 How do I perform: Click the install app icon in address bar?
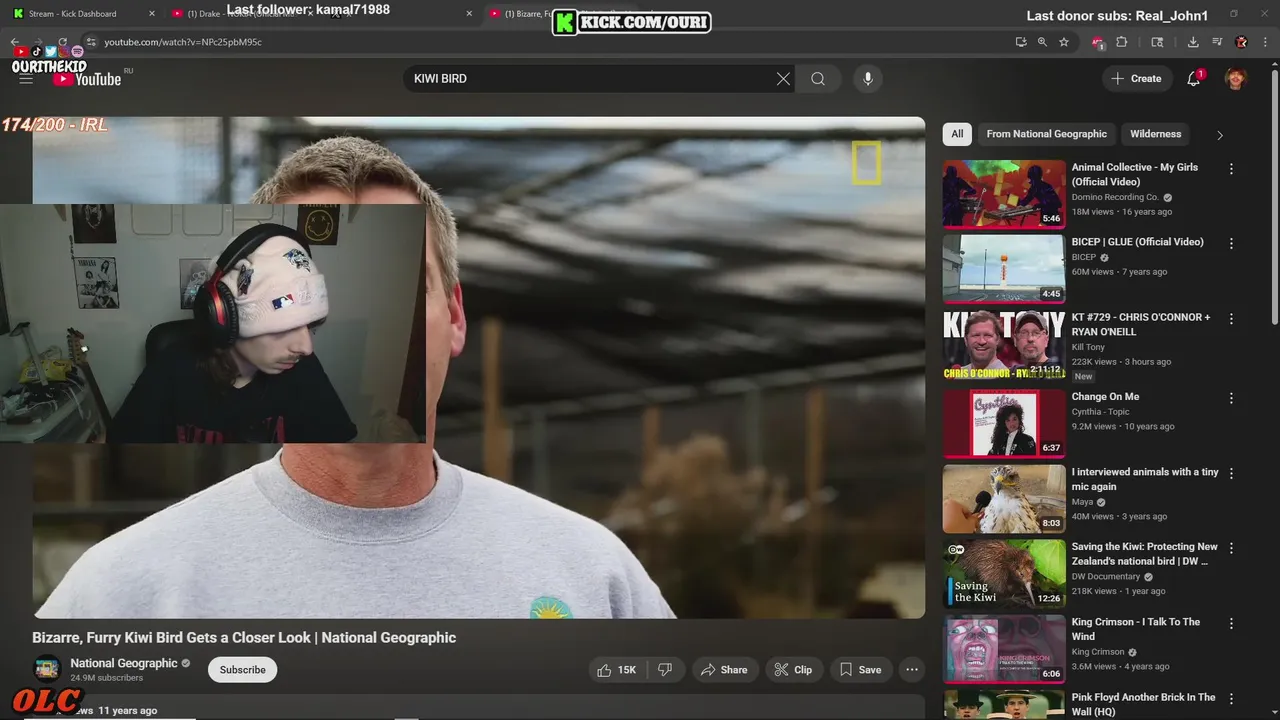tap(1021, 42)
